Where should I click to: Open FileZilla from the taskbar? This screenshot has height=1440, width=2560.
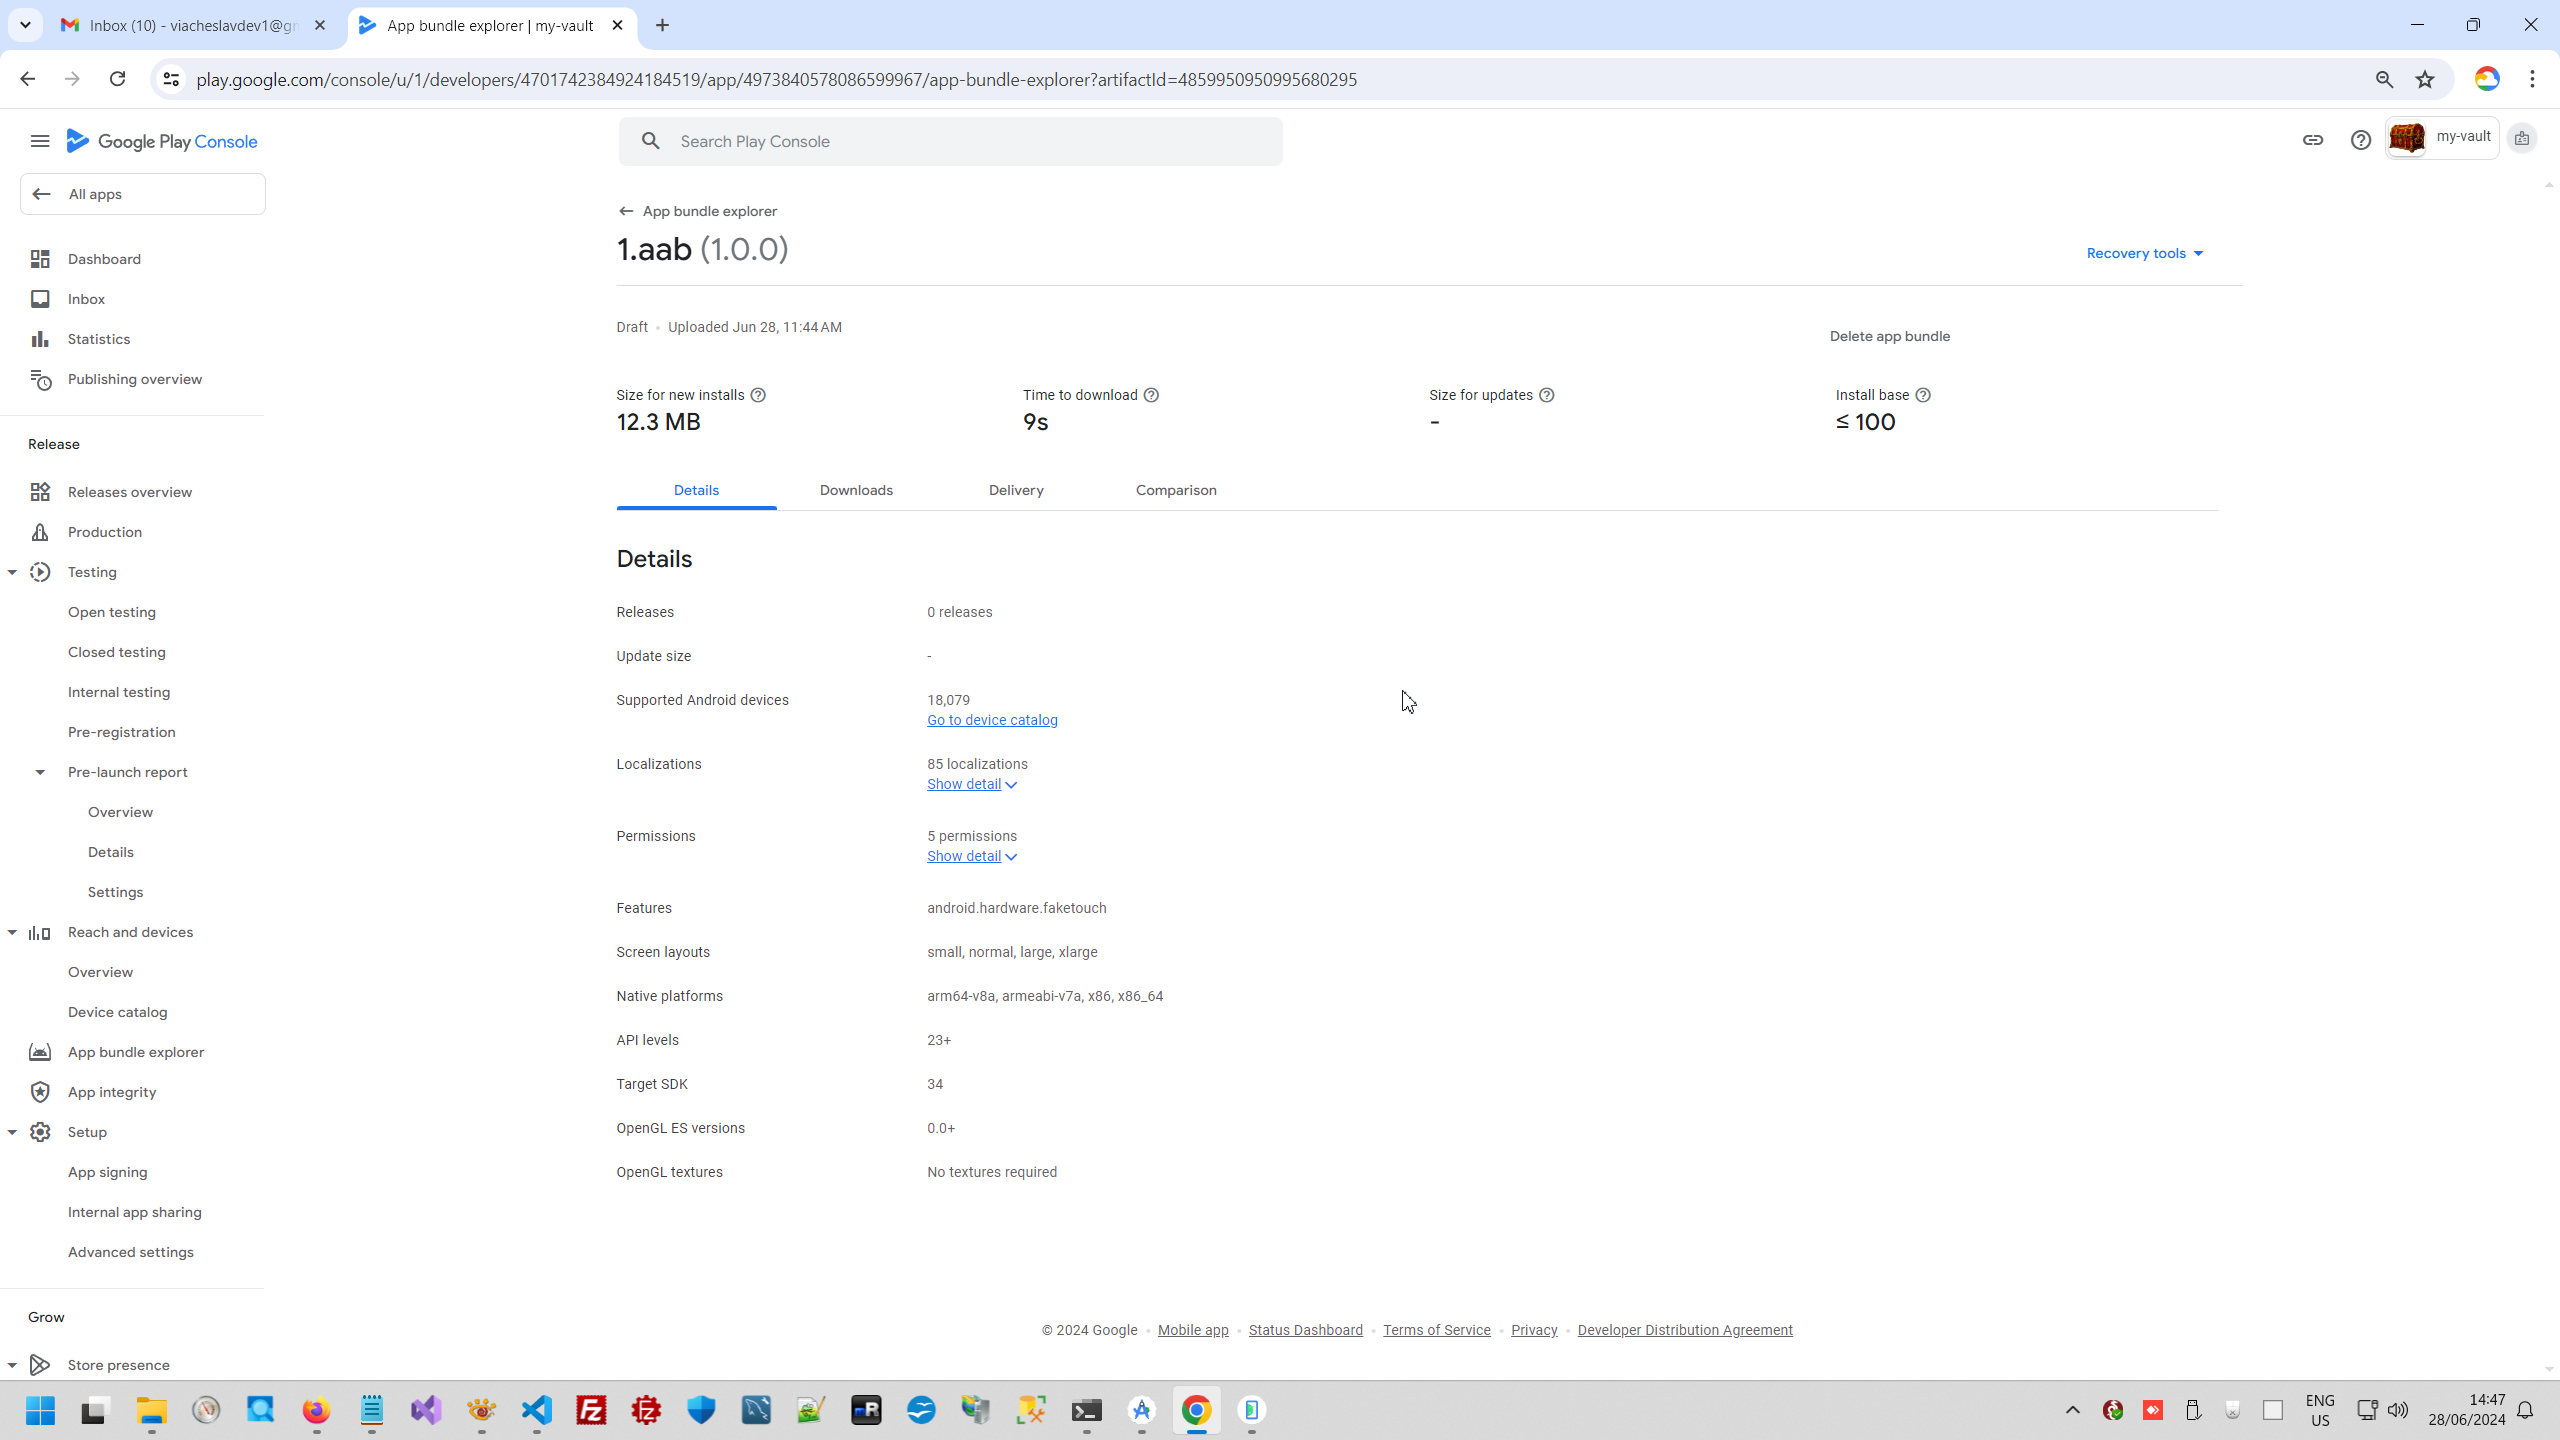592,1410
